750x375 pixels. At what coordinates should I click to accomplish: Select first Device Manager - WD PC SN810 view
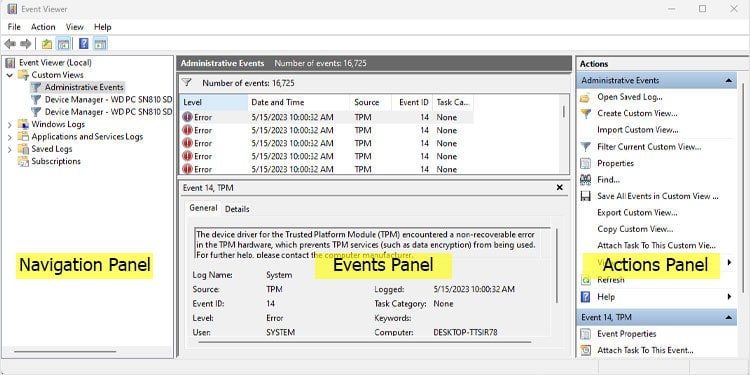[x=108, y=99]
